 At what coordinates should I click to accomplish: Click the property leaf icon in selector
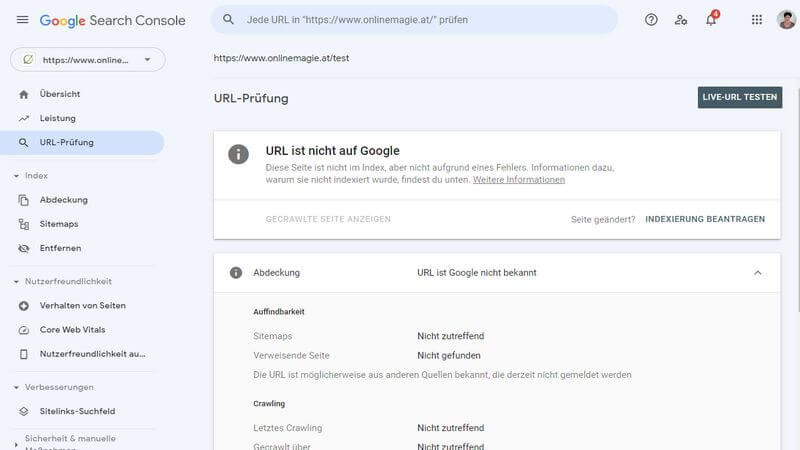point(28,60)
